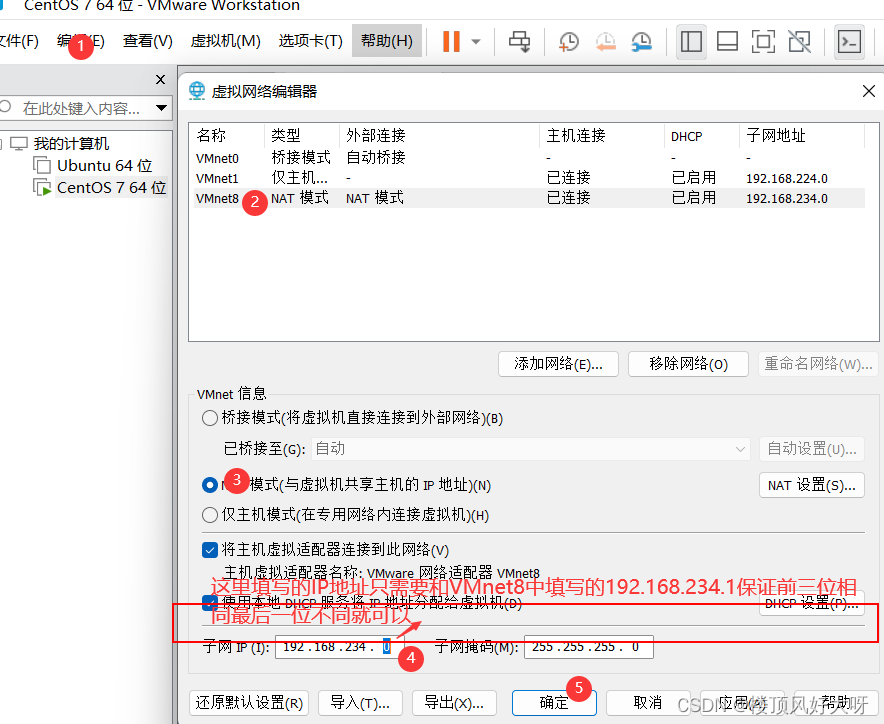Viewport: 884px width, 724px height.
Task: Open the 帮助(H) menu
Action: [386, 41]
